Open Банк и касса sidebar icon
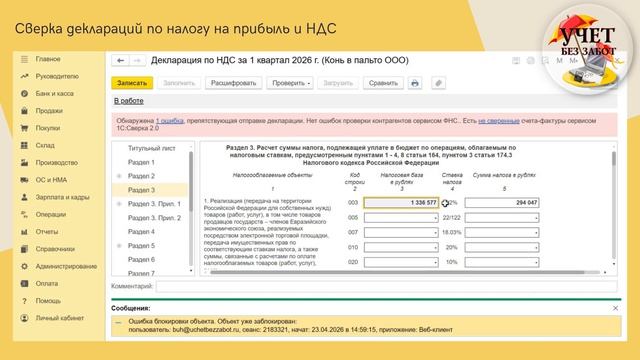 pos(24,93)
